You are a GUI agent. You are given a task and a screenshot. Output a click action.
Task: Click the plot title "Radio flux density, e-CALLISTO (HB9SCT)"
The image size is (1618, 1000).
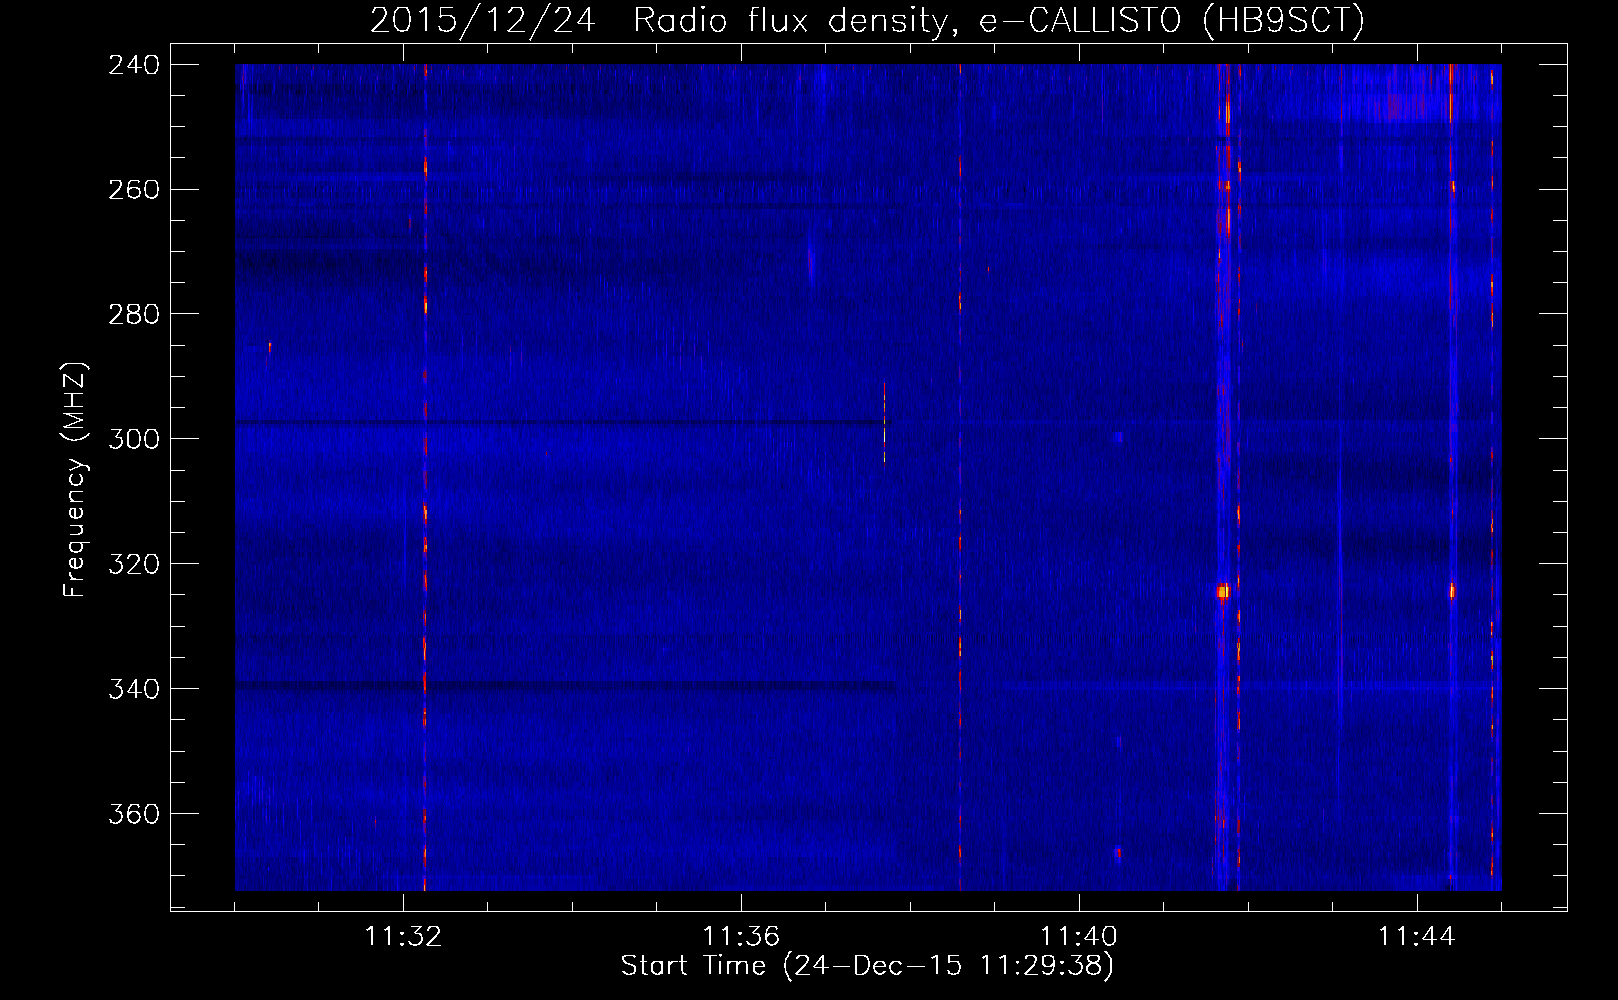999,20
